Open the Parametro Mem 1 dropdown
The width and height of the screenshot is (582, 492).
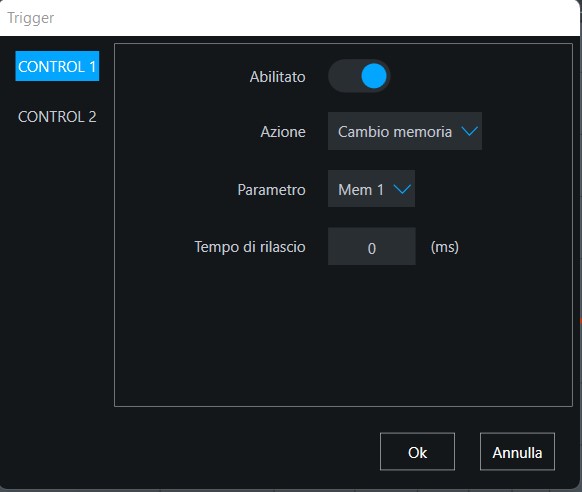pos(371,189)
